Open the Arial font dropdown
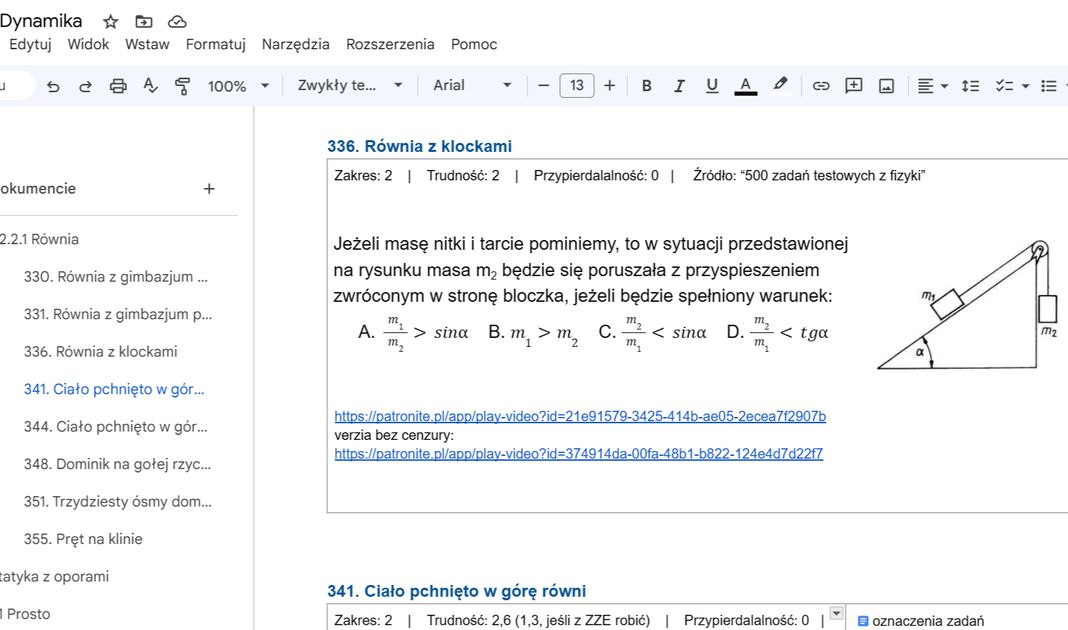Screen dimensions: 1068x630 pyautogui.click(x=472, y=86)
